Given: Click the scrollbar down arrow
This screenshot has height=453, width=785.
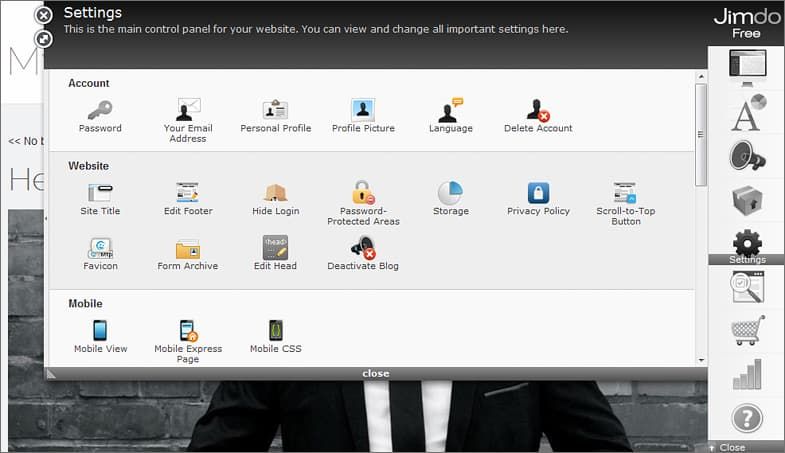Looking at the screenshot, I should click(701, 360).
